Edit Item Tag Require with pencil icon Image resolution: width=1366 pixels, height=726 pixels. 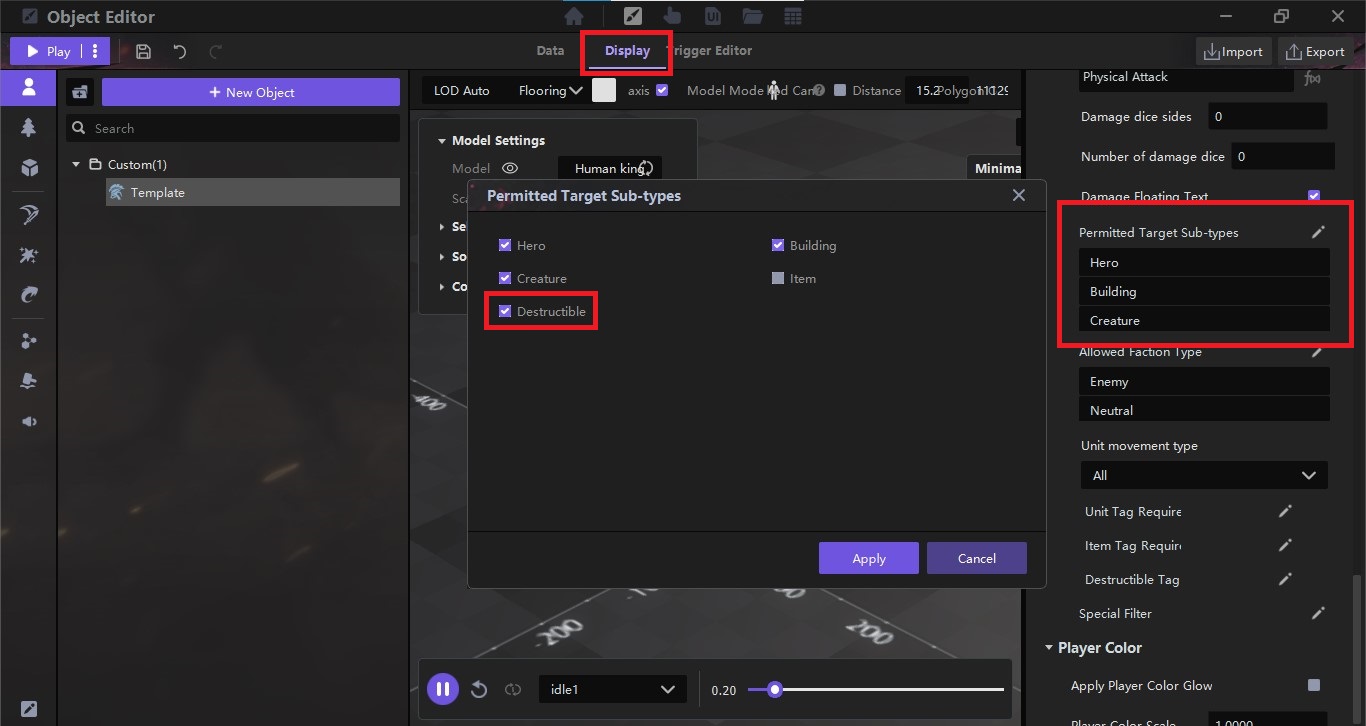coord(1286,545)
